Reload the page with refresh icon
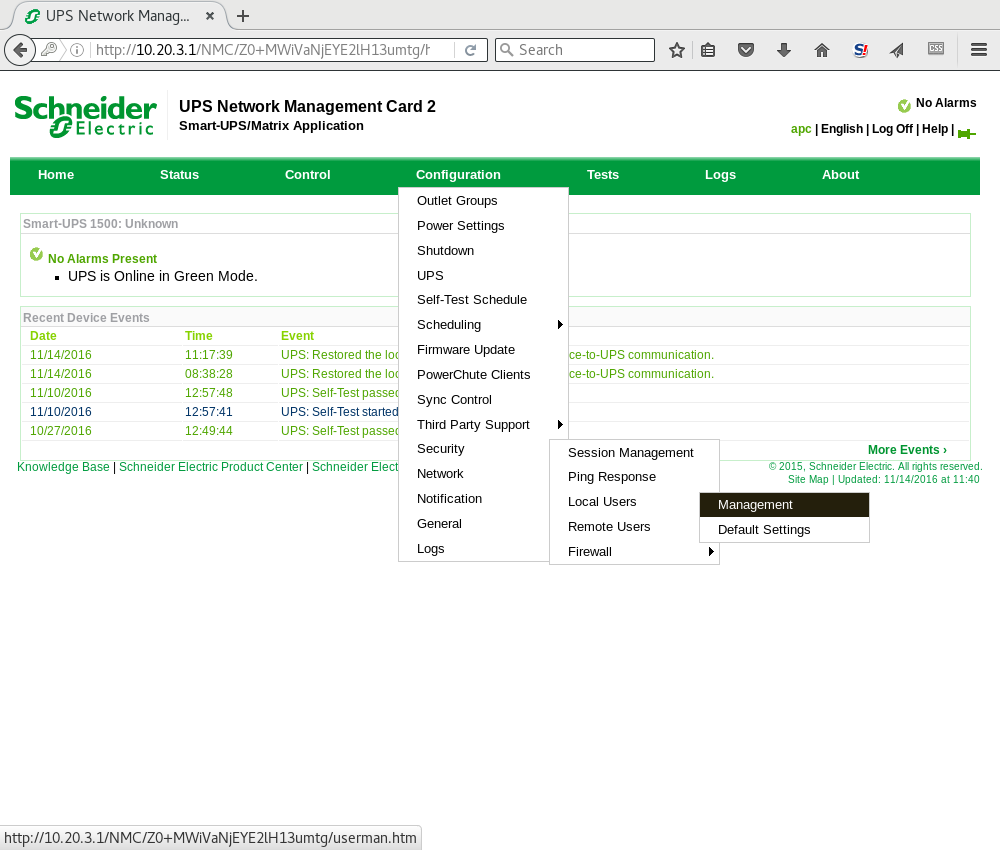 471,50
